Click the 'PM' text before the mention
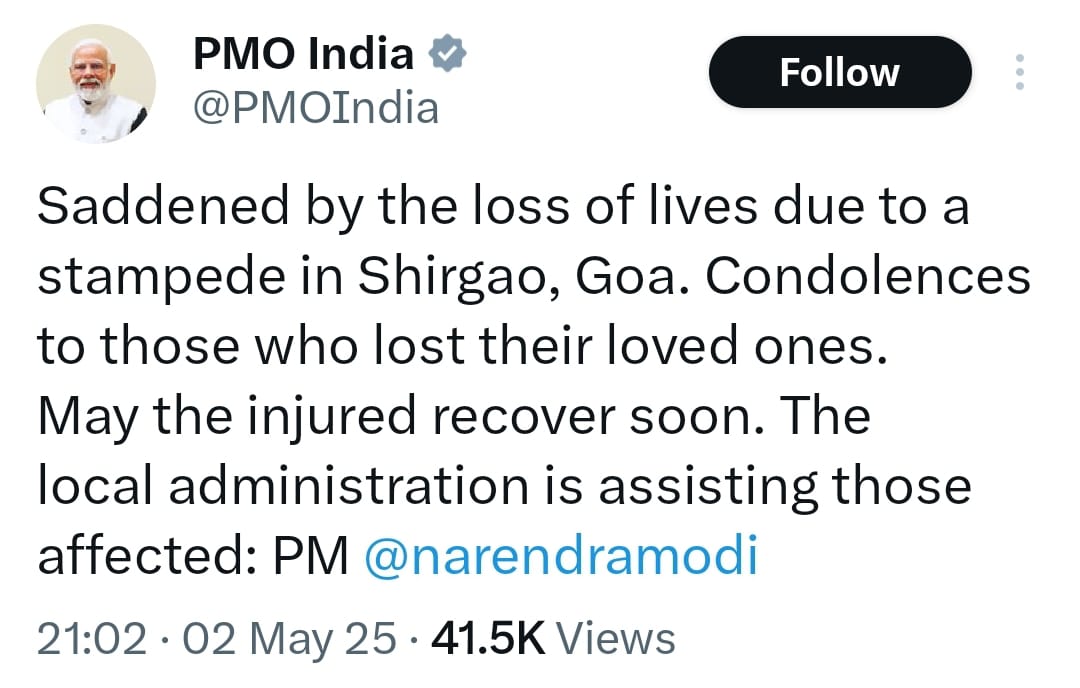Image resolution: width=1080 pixels, height=688 pixels. (x=311, y=556)
